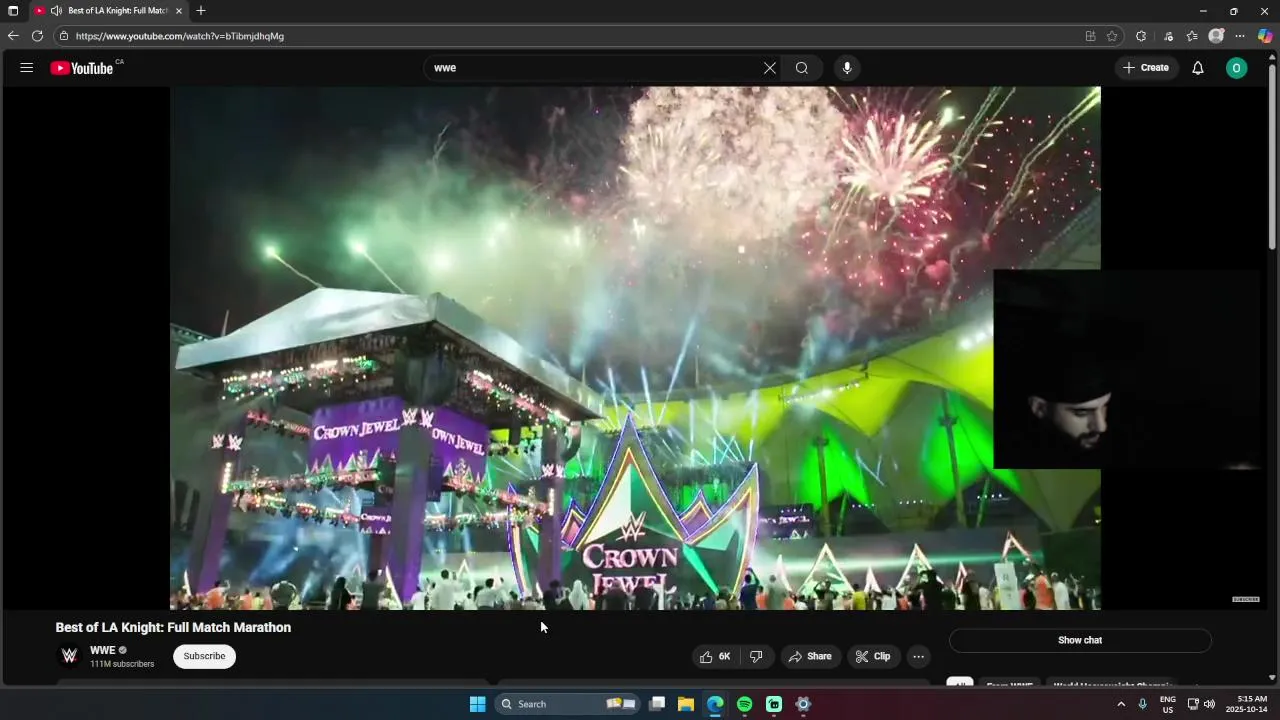1280x720 pixels.
Task: Close the 'Best of LA Knight' tab
Action: pyautogui.click(x=179, y=11)
